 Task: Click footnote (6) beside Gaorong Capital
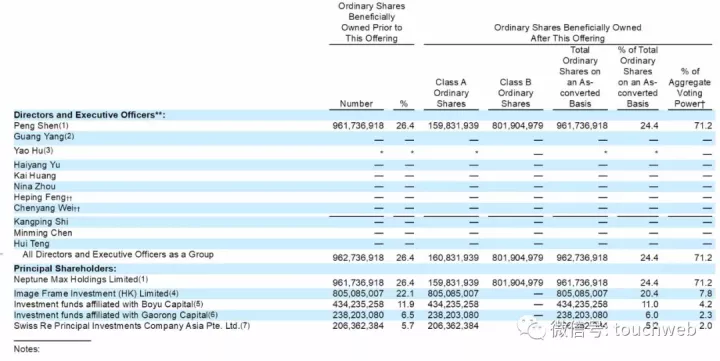pyautogui.click(x=213, y=315)
